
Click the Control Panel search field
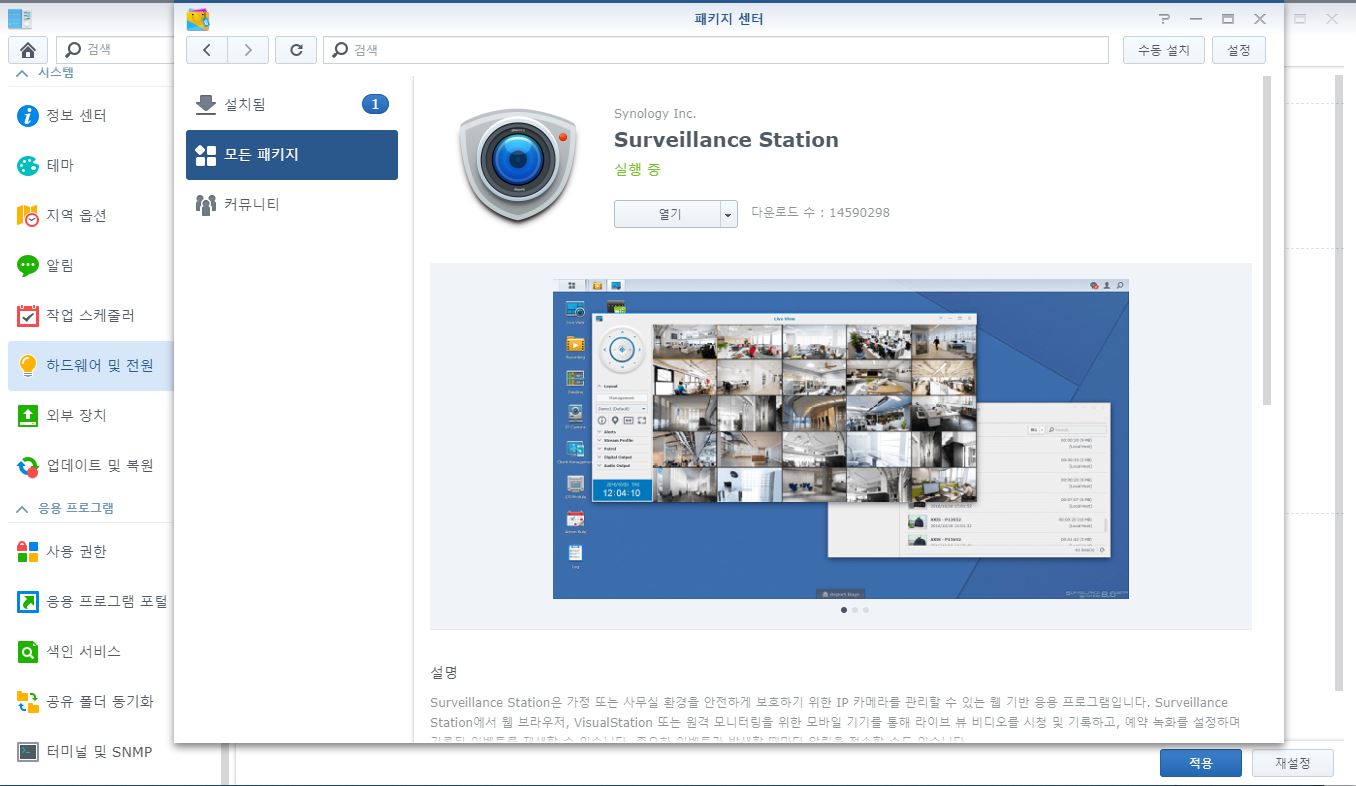(x=115, y=50)
